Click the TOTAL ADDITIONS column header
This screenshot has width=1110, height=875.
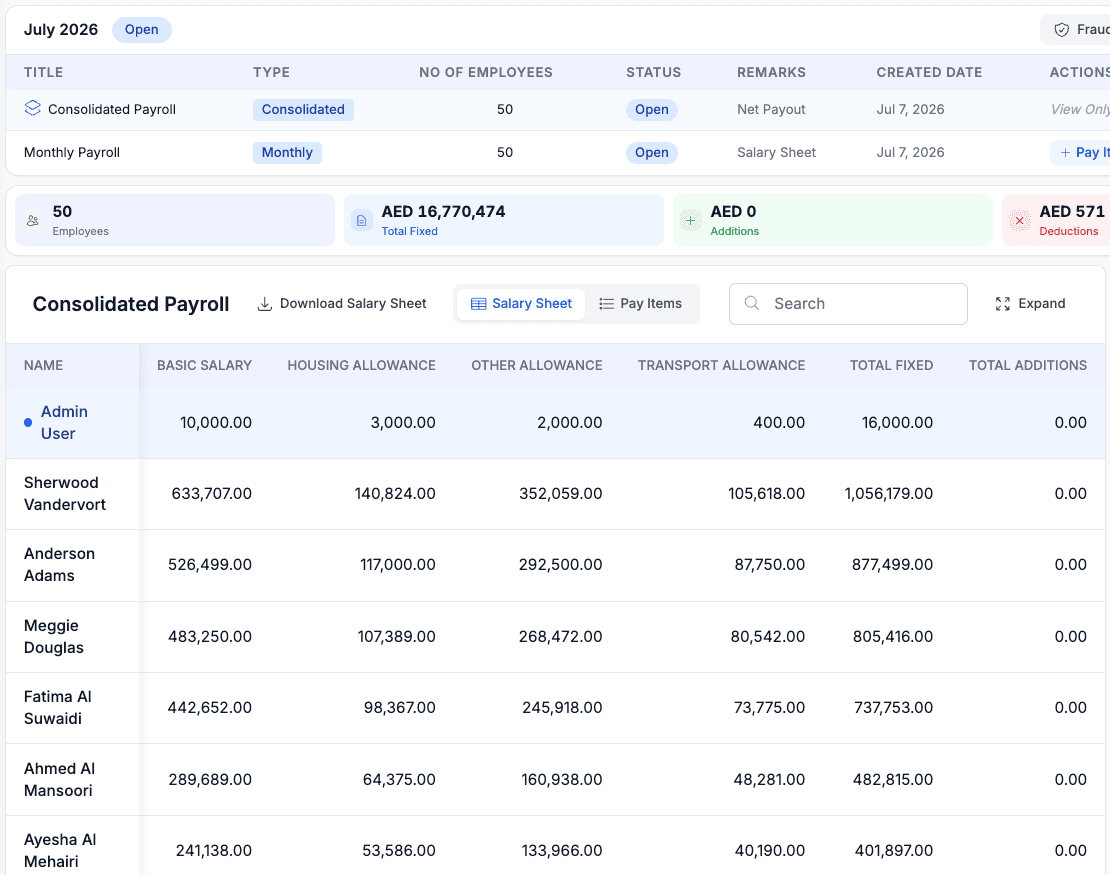point(1027,365)
